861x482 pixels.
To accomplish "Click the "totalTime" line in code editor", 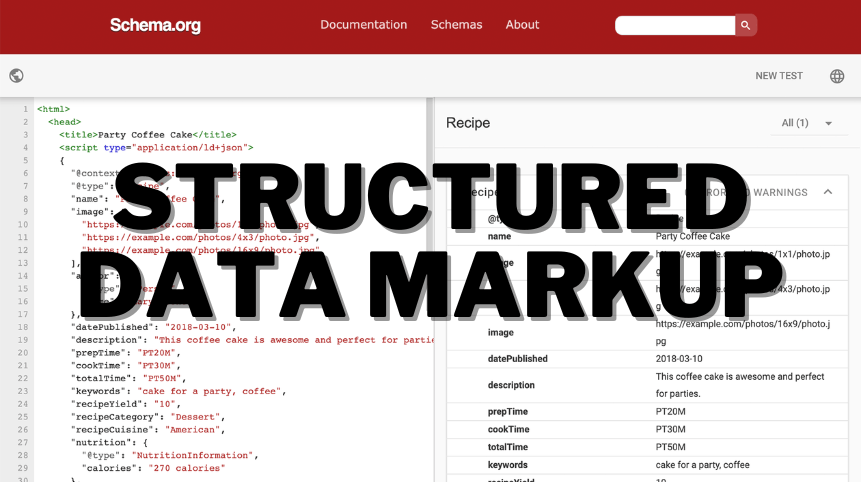I will pyautogui.click(x=128, y=378).
